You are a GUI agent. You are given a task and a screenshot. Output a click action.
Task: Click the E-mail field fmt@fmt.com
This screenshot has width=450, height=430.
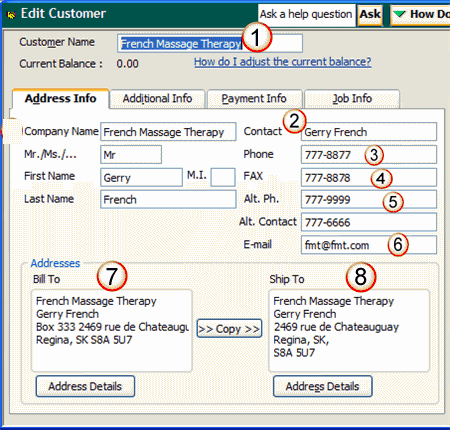click(x=369, y=245)
